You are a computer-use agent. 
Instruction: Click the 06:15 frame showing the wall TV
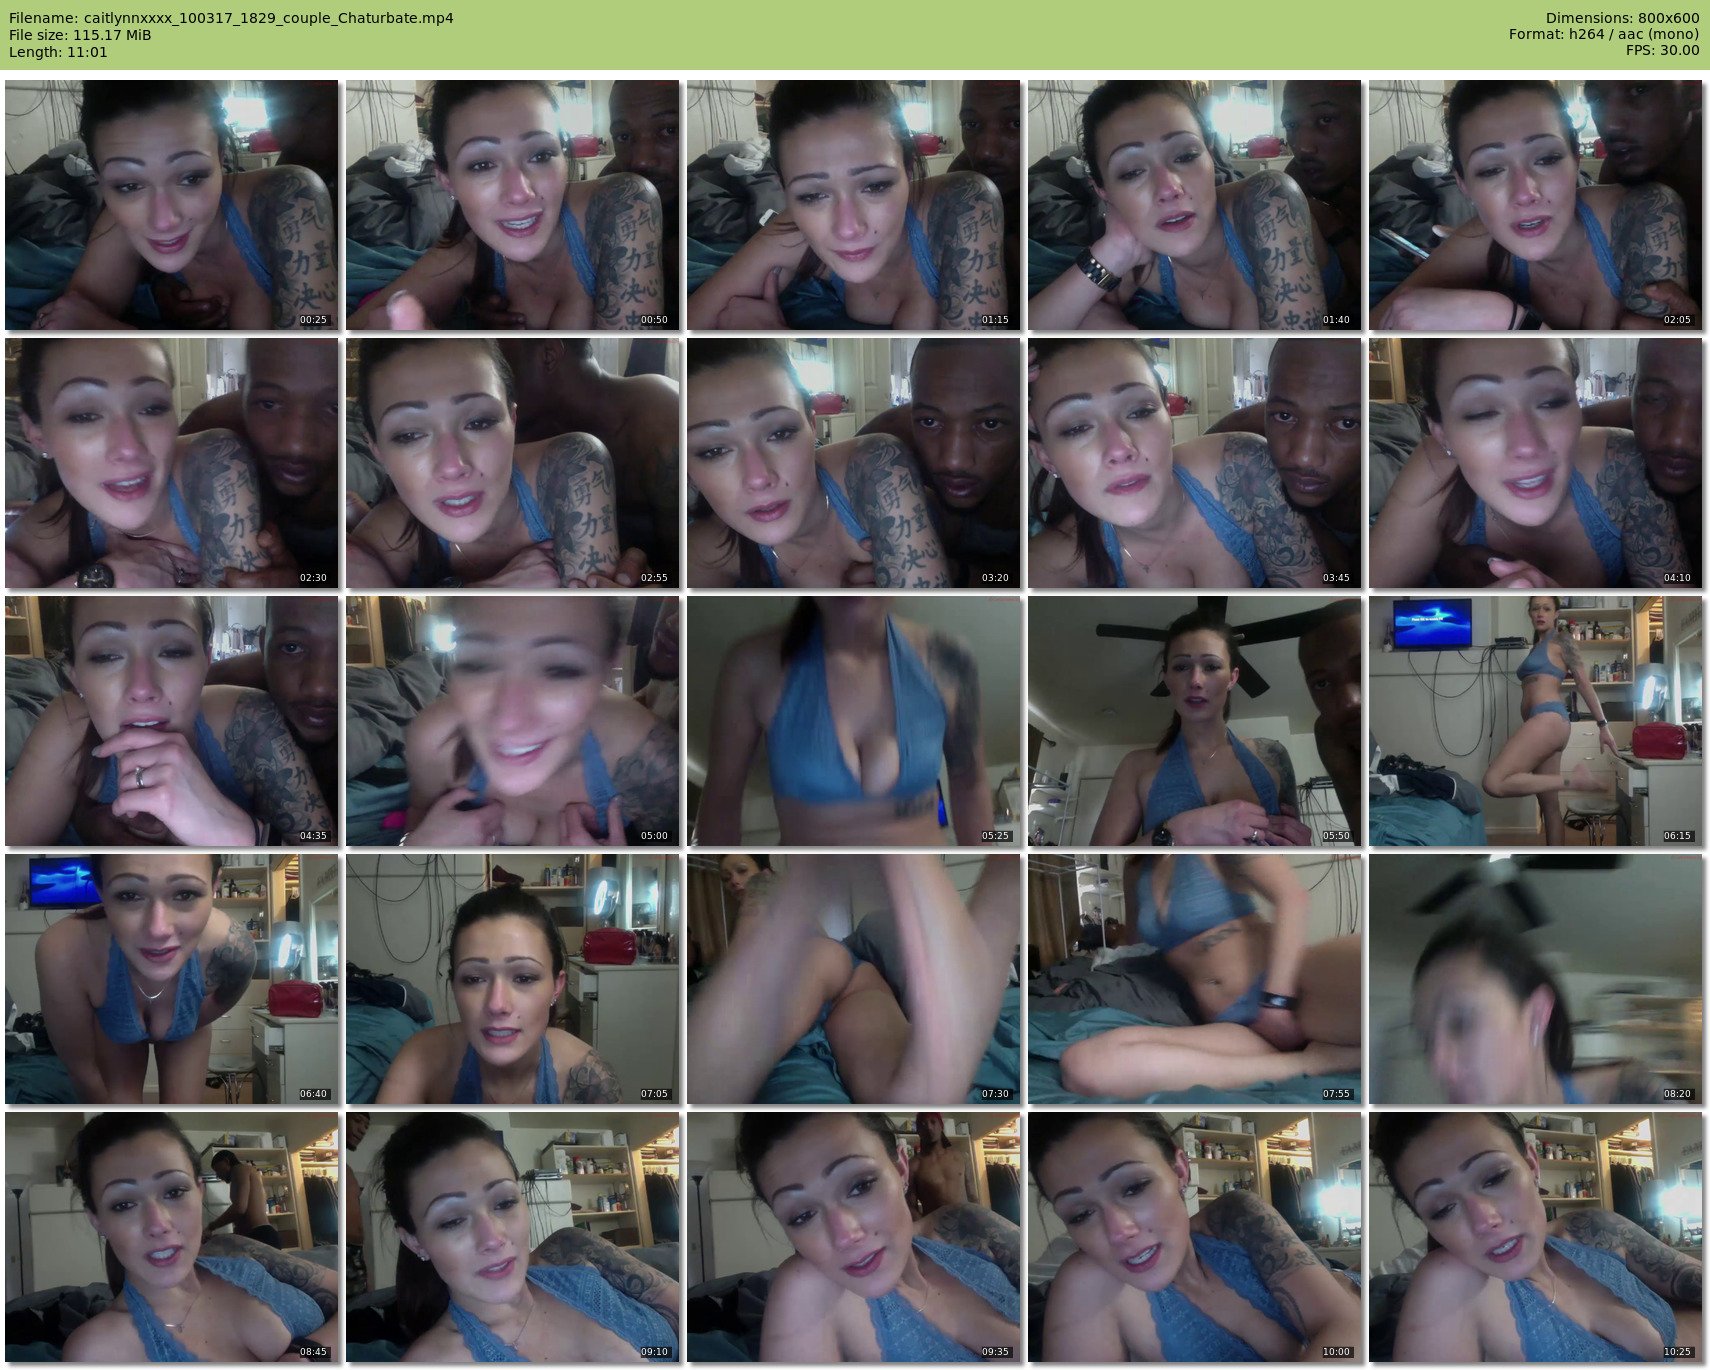pyautogui.click(x=1536, y=721)
